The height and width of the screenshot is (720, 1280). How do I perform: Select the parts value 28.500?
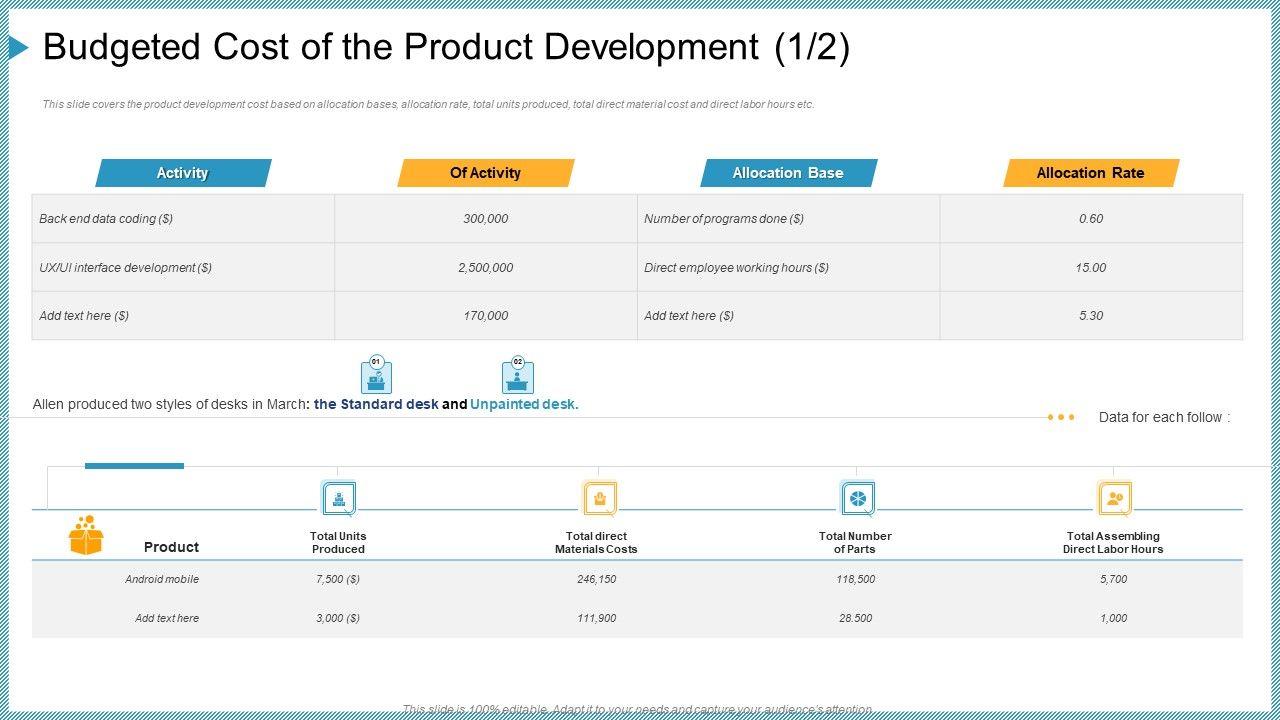pos(856,618)
